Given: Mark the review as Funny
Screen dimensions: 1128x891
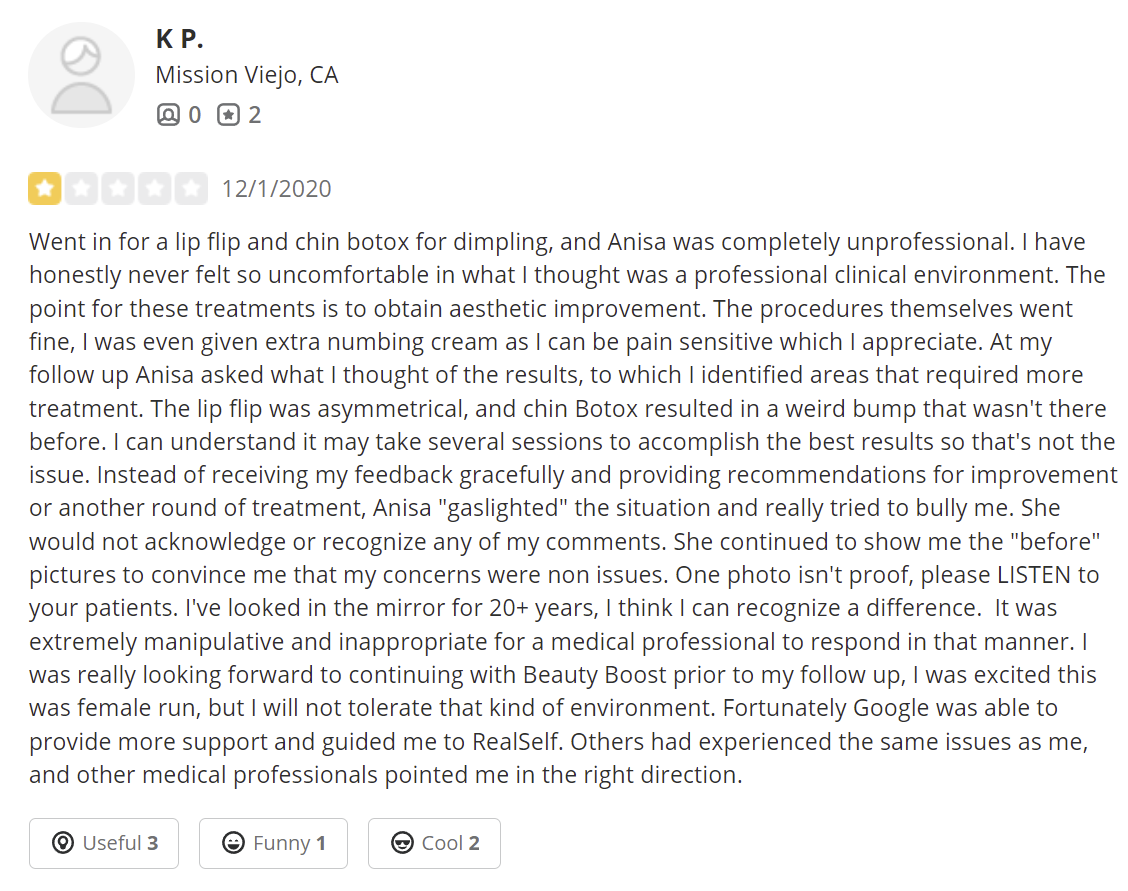Looking at the screenshot, I should point(273,843).
